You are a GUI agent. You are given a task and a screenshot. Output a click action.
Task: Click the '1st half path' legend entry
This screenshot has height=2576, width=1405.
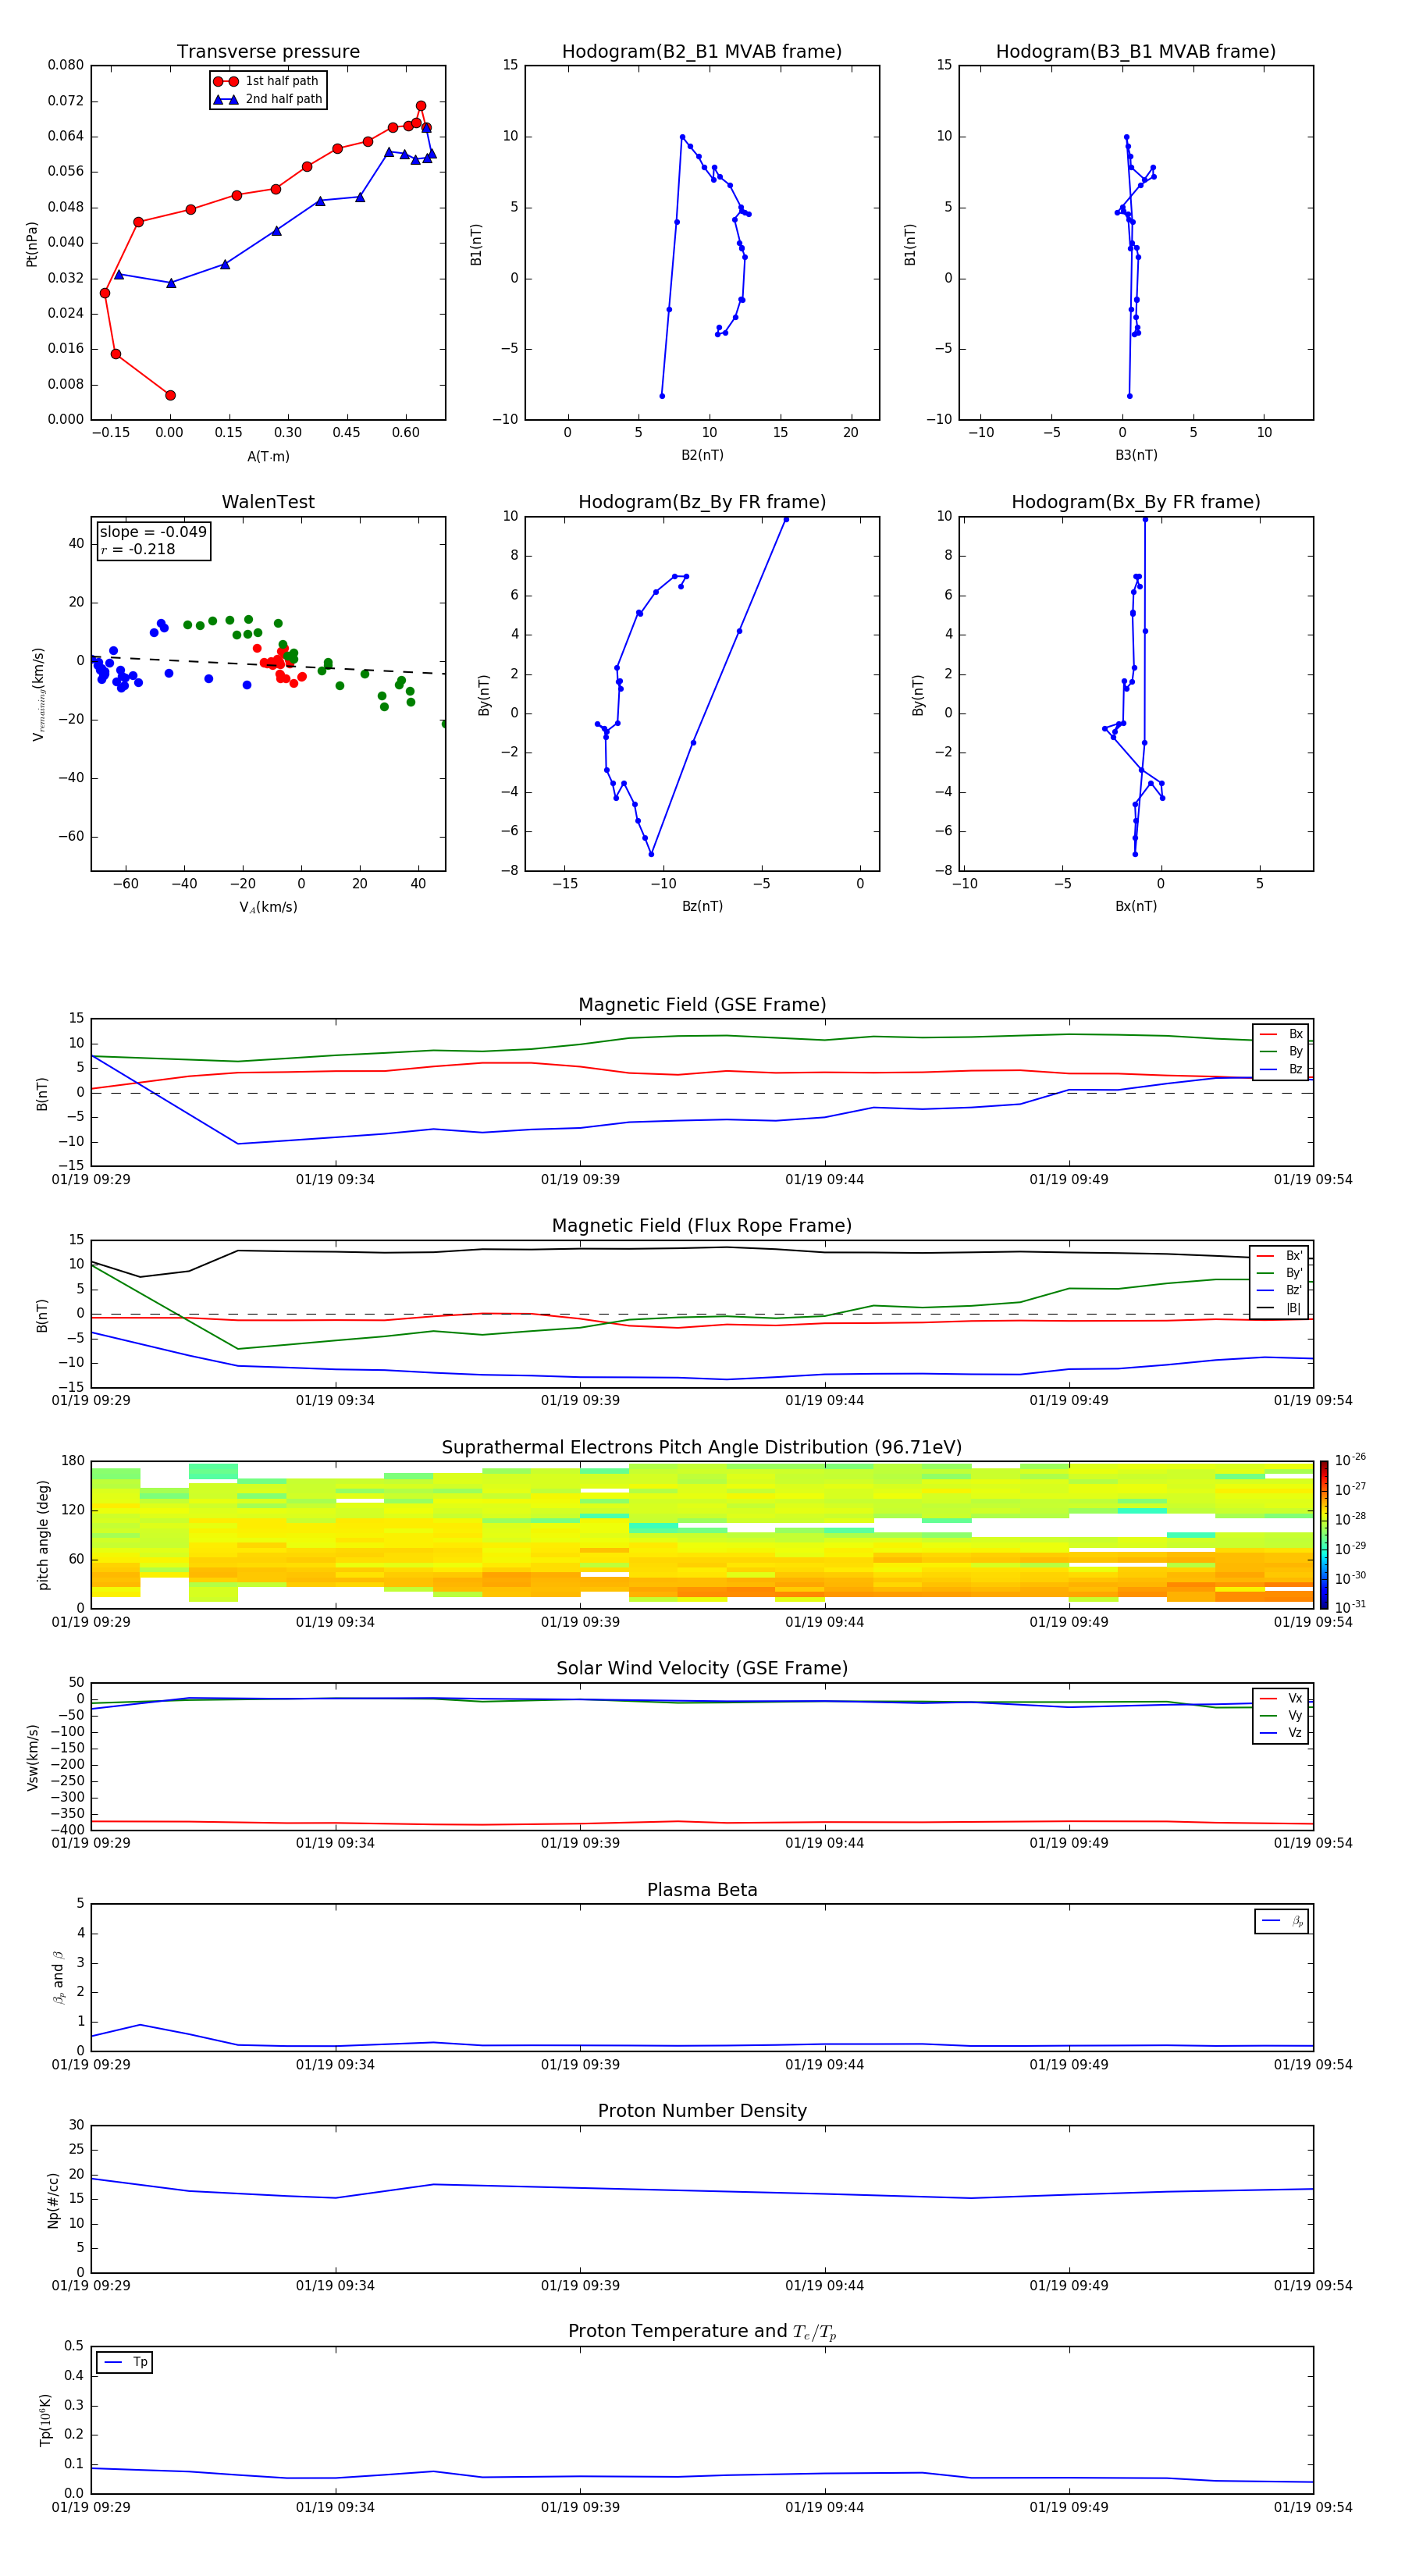[267, 81]
